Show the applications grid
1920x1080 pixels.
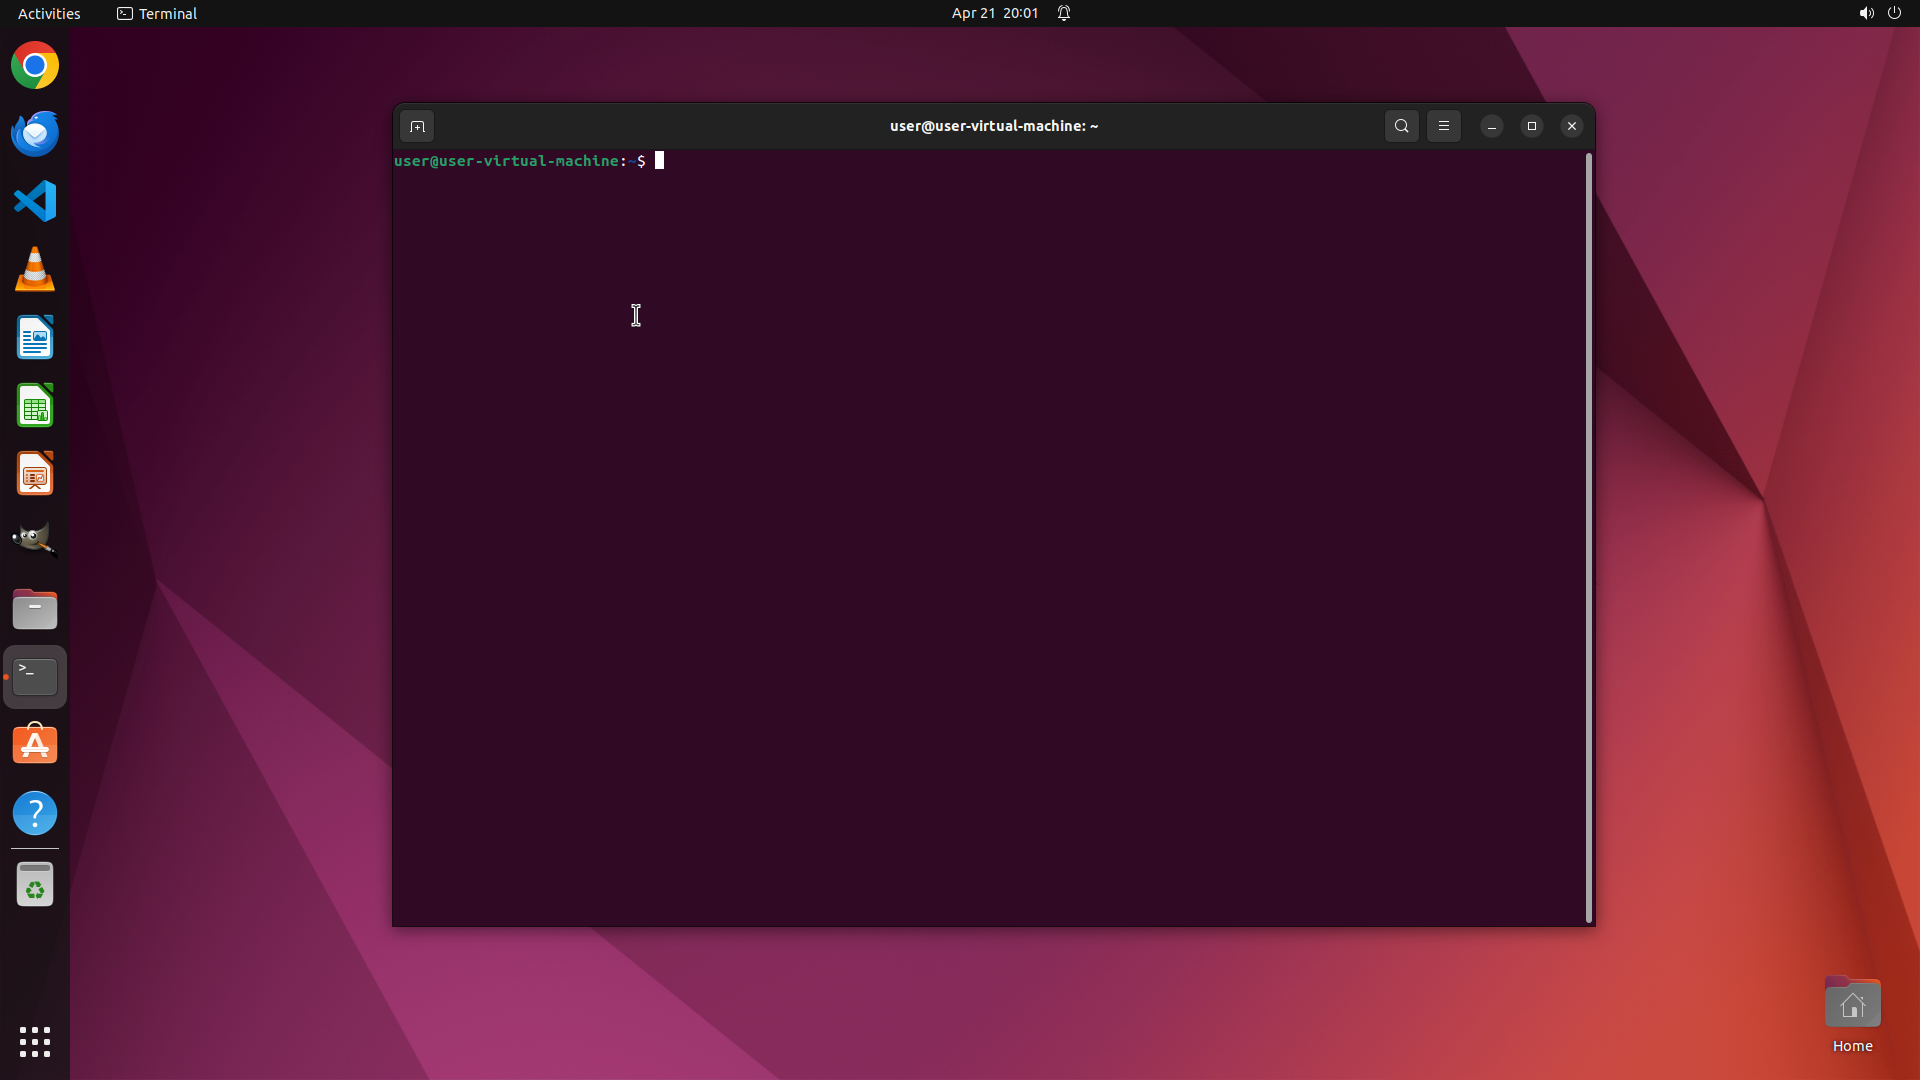35,1041
